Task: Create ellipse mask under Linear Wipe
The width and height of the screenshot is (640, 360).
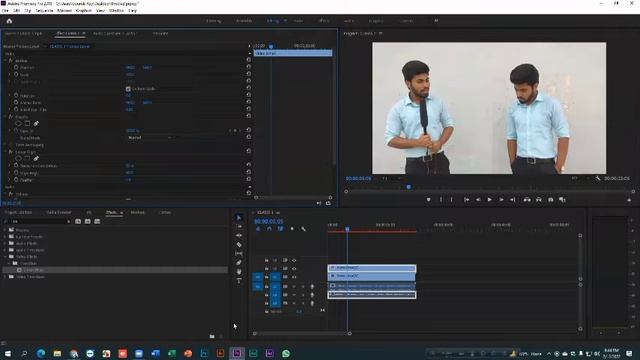Action: [x=18, y=158]
